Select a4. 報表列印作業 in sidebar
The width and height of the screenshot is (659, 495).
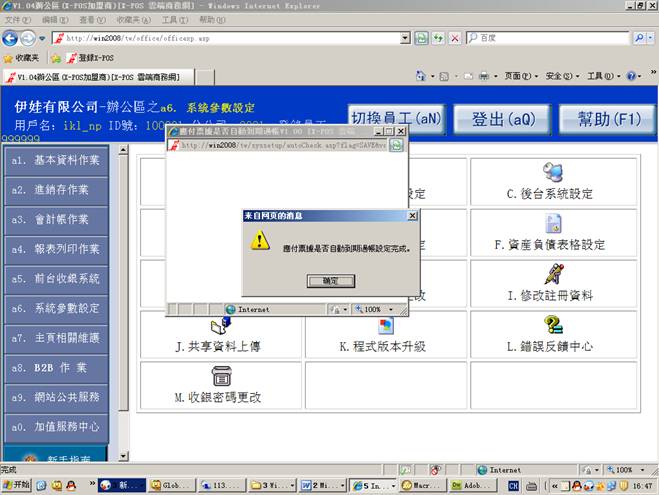click(55, 249)
